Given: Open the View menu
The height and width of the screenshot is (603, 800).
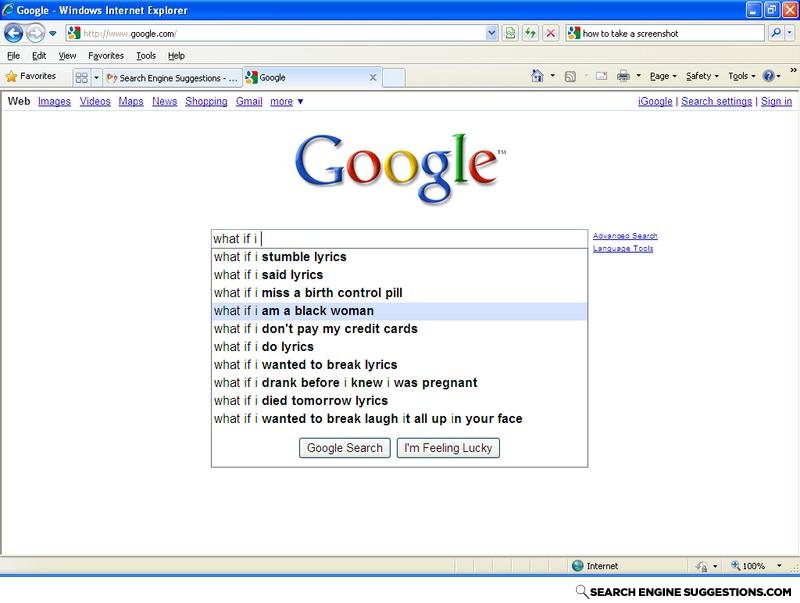Looking at the screenshot, I should pos(67,56).
